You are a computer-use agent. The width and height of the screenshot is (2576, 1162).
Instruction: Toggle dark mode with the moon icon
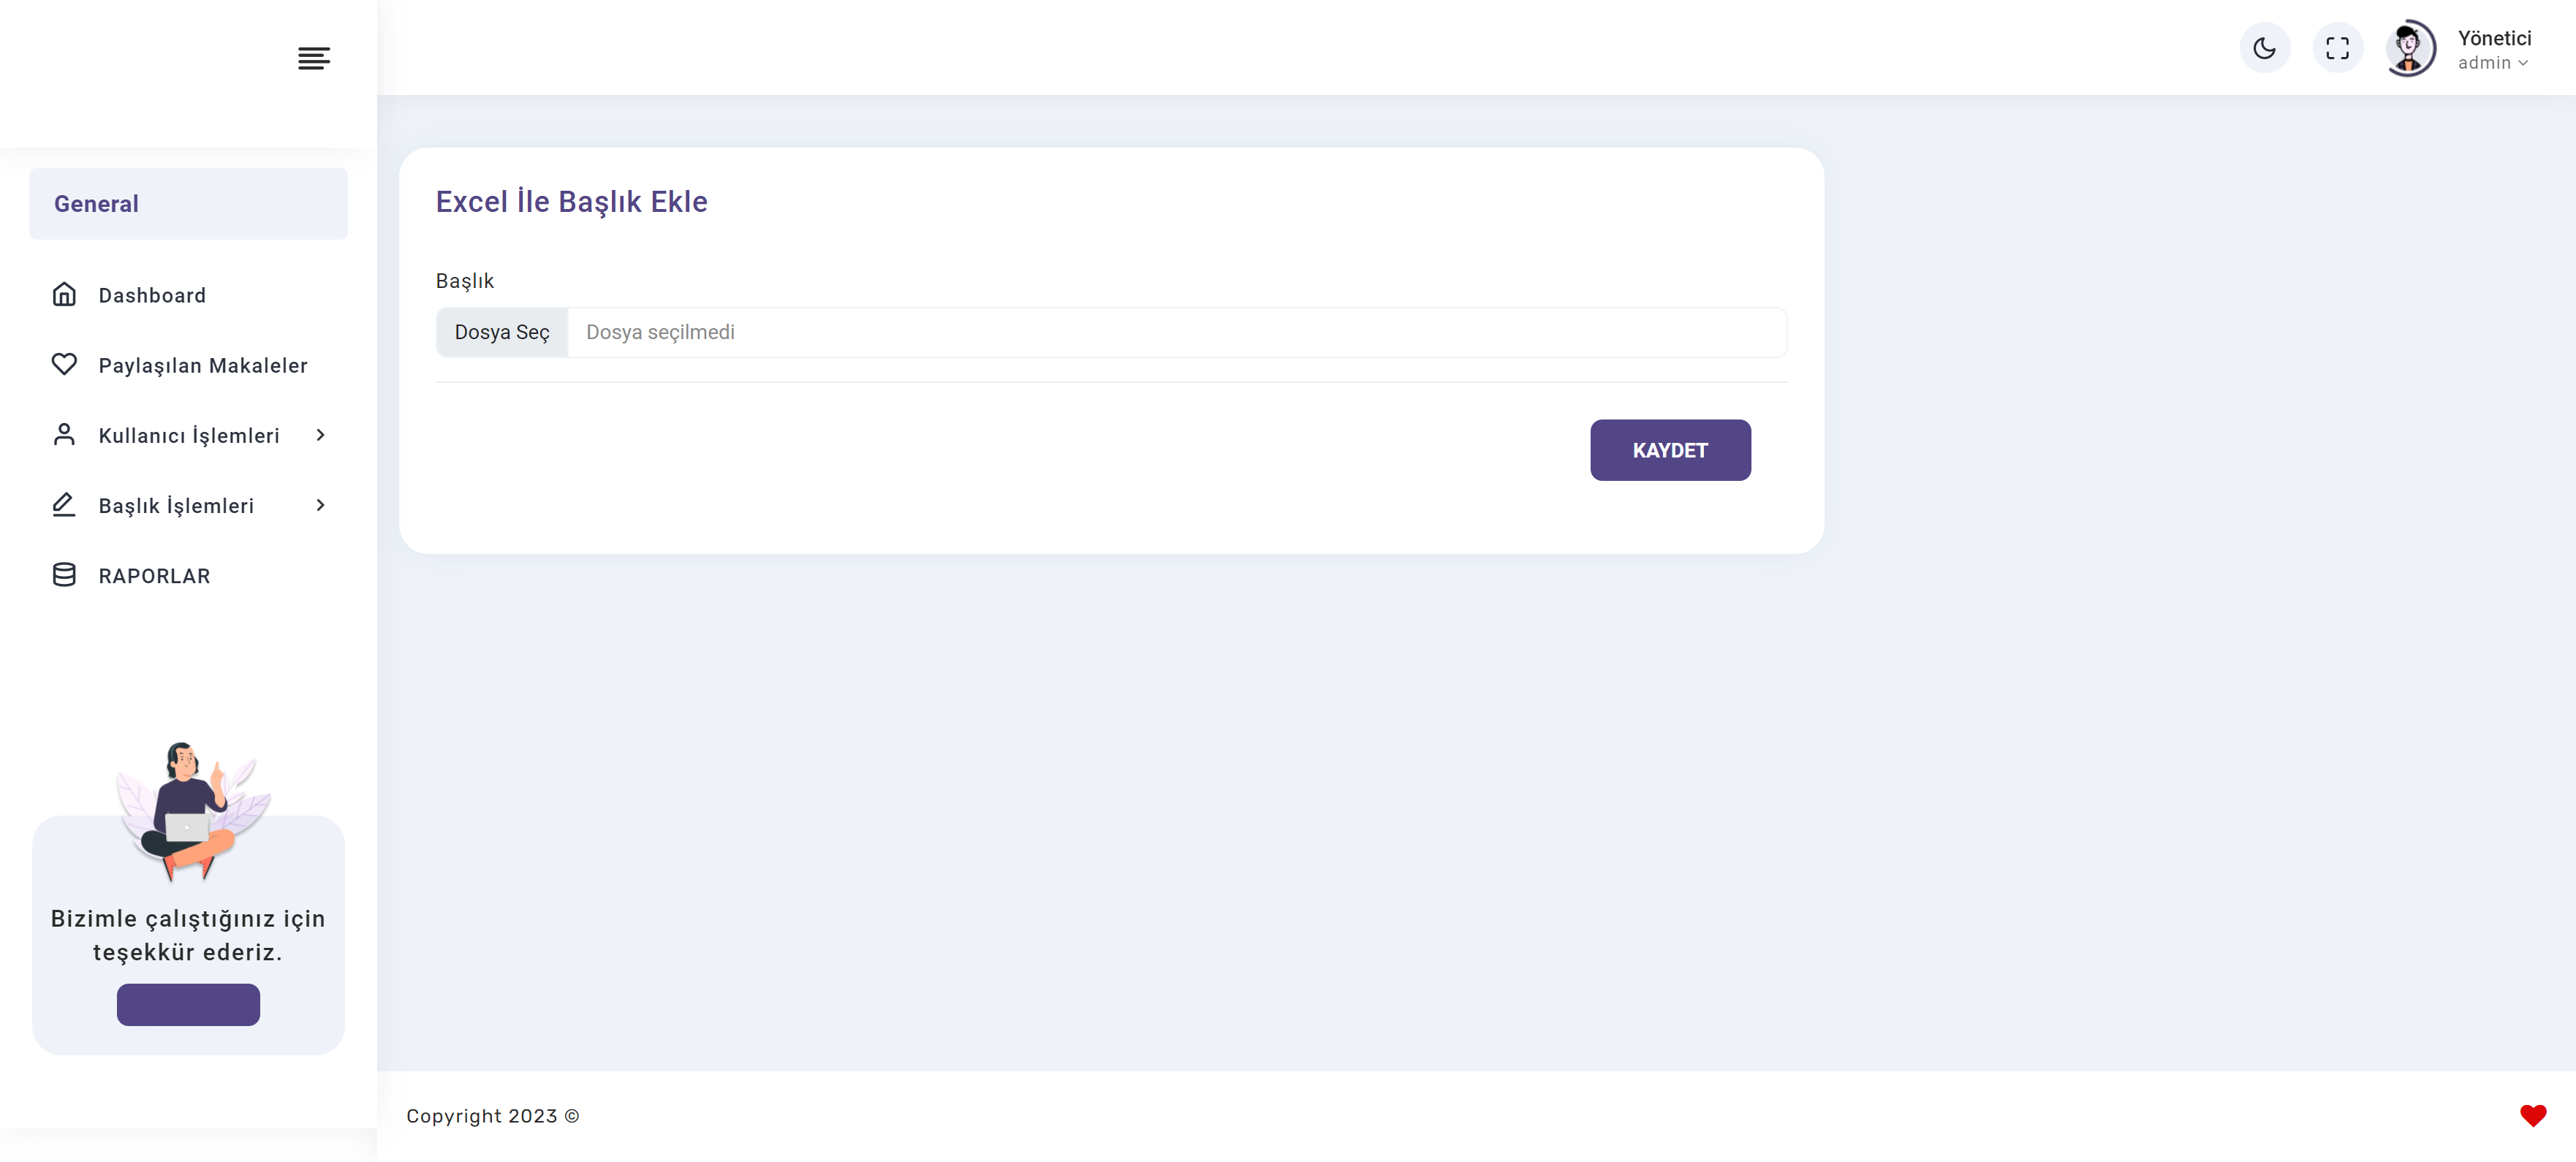pyautogui.click(x=2264, y=48)
